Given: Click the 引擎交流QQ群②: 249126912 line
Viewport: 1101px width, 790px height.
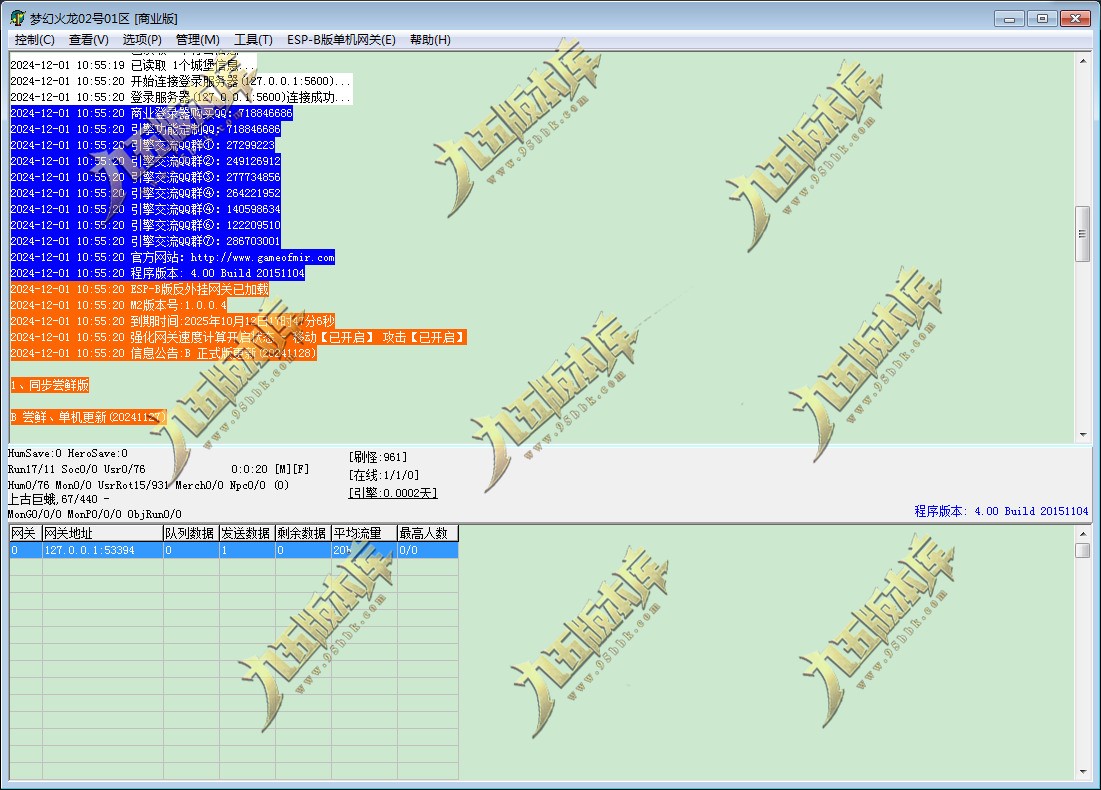Looking at the screenshot, I should pos(145,161).
